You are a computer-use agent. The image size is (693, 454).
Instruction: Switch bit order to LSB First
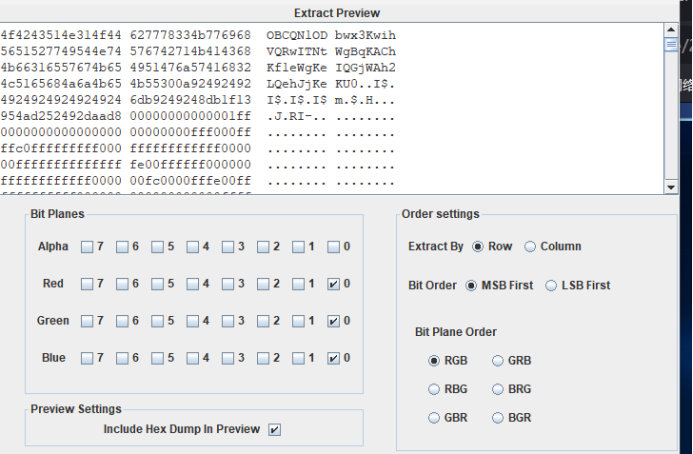click(x=553, y=286)
